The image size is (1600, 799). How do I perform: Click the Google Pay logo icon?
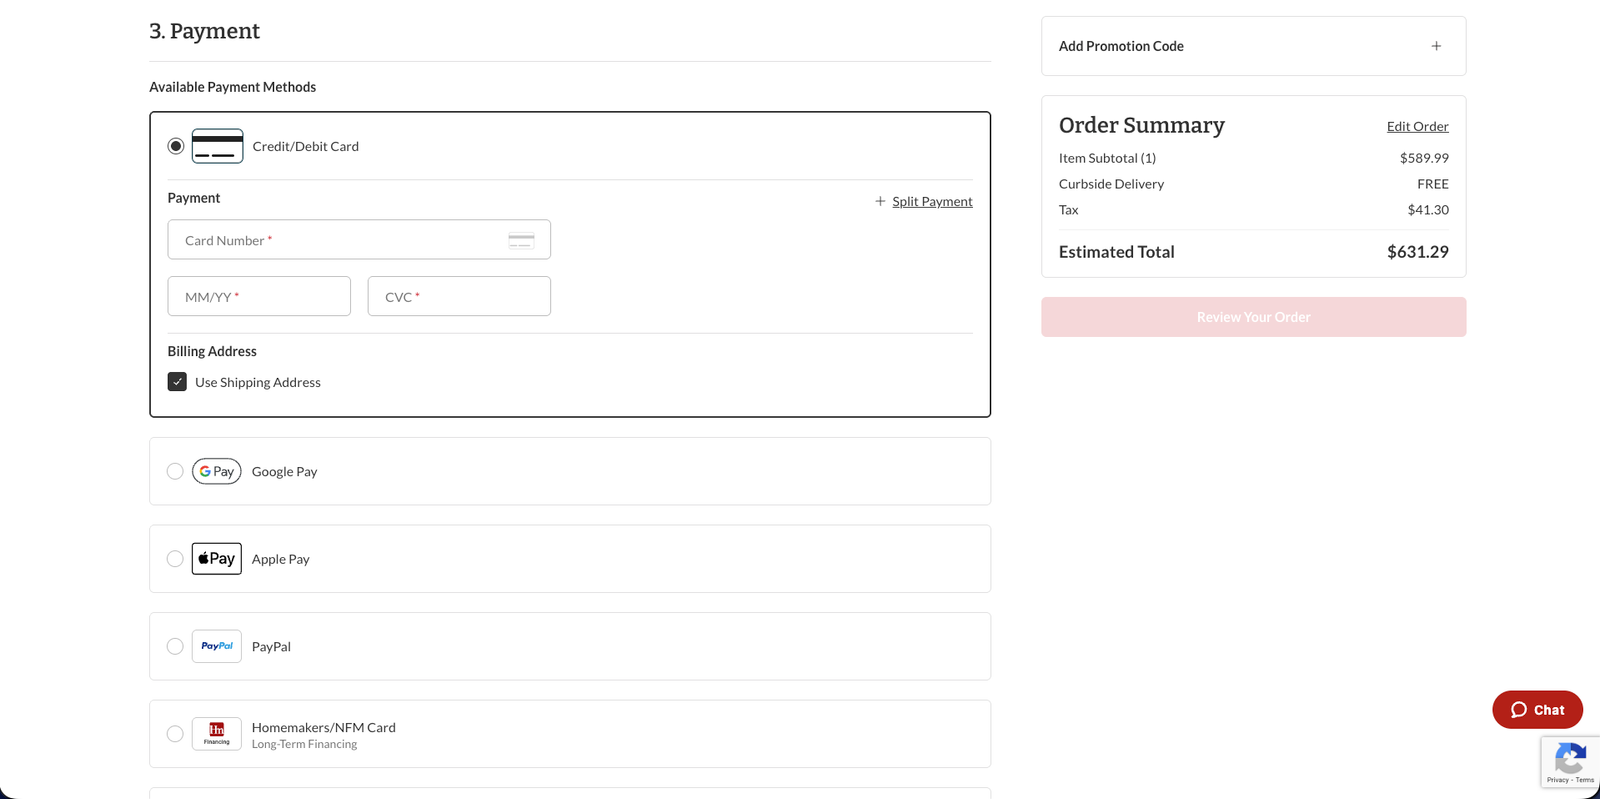217,471
